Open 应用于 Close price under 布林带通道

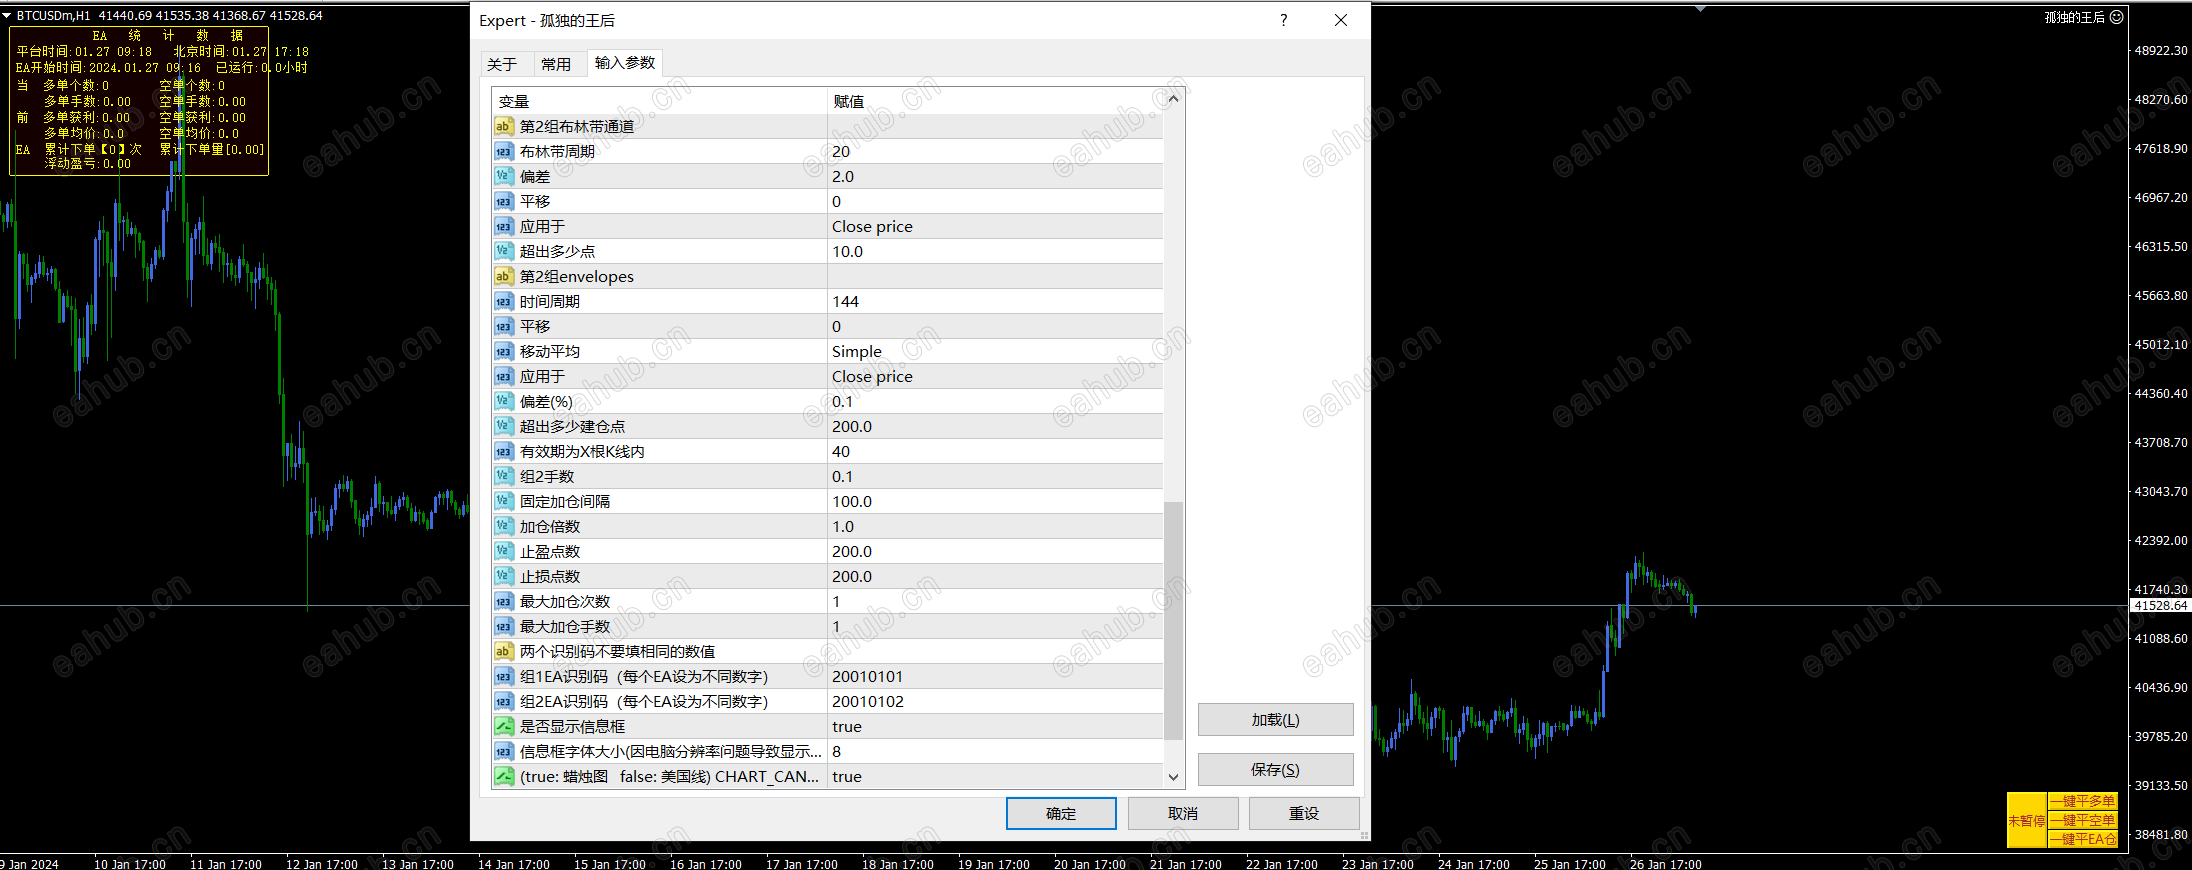click(x=995, y=227)
